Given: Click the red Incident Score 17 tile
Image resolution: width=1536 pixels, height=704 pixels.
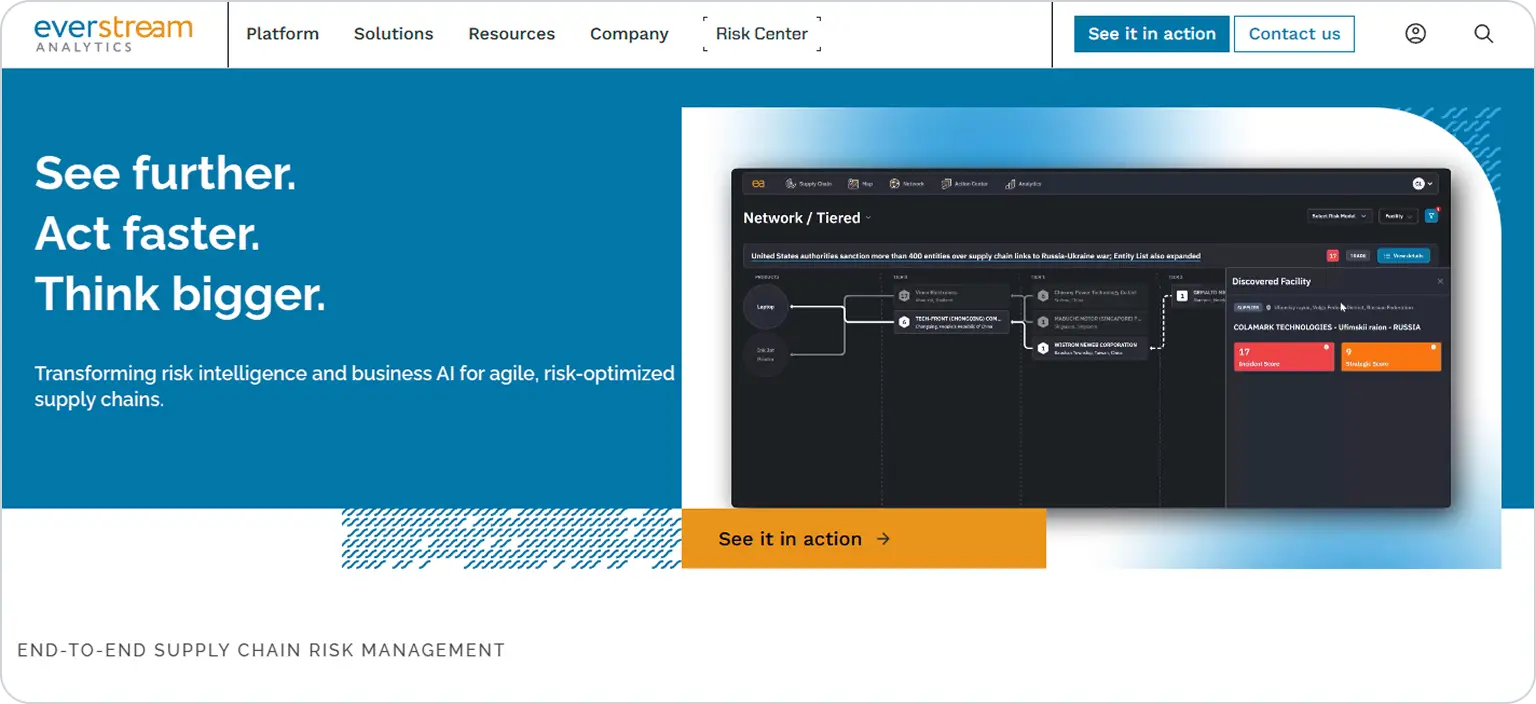Looking at the screenshot, I should (x=1284, y=357).
